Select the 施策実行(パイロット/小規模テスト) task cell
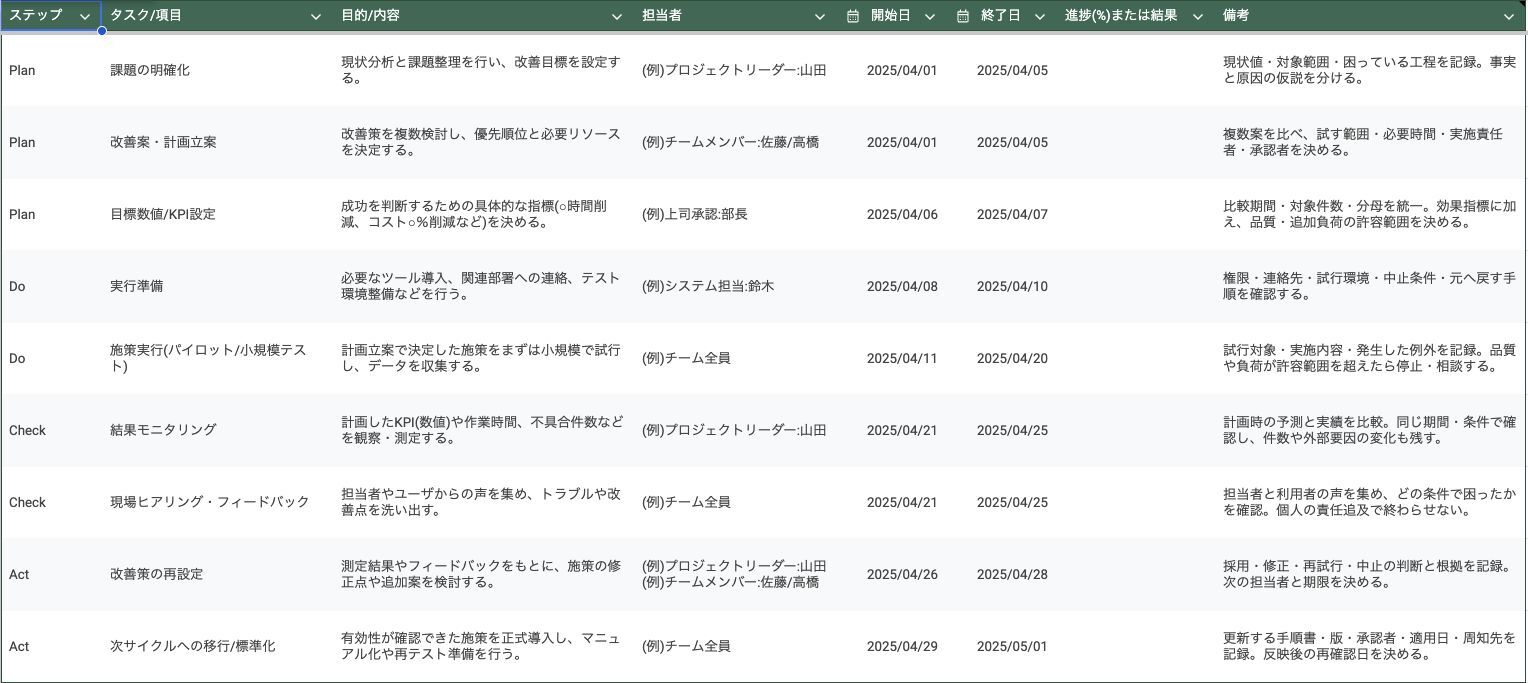 point(217,358)
